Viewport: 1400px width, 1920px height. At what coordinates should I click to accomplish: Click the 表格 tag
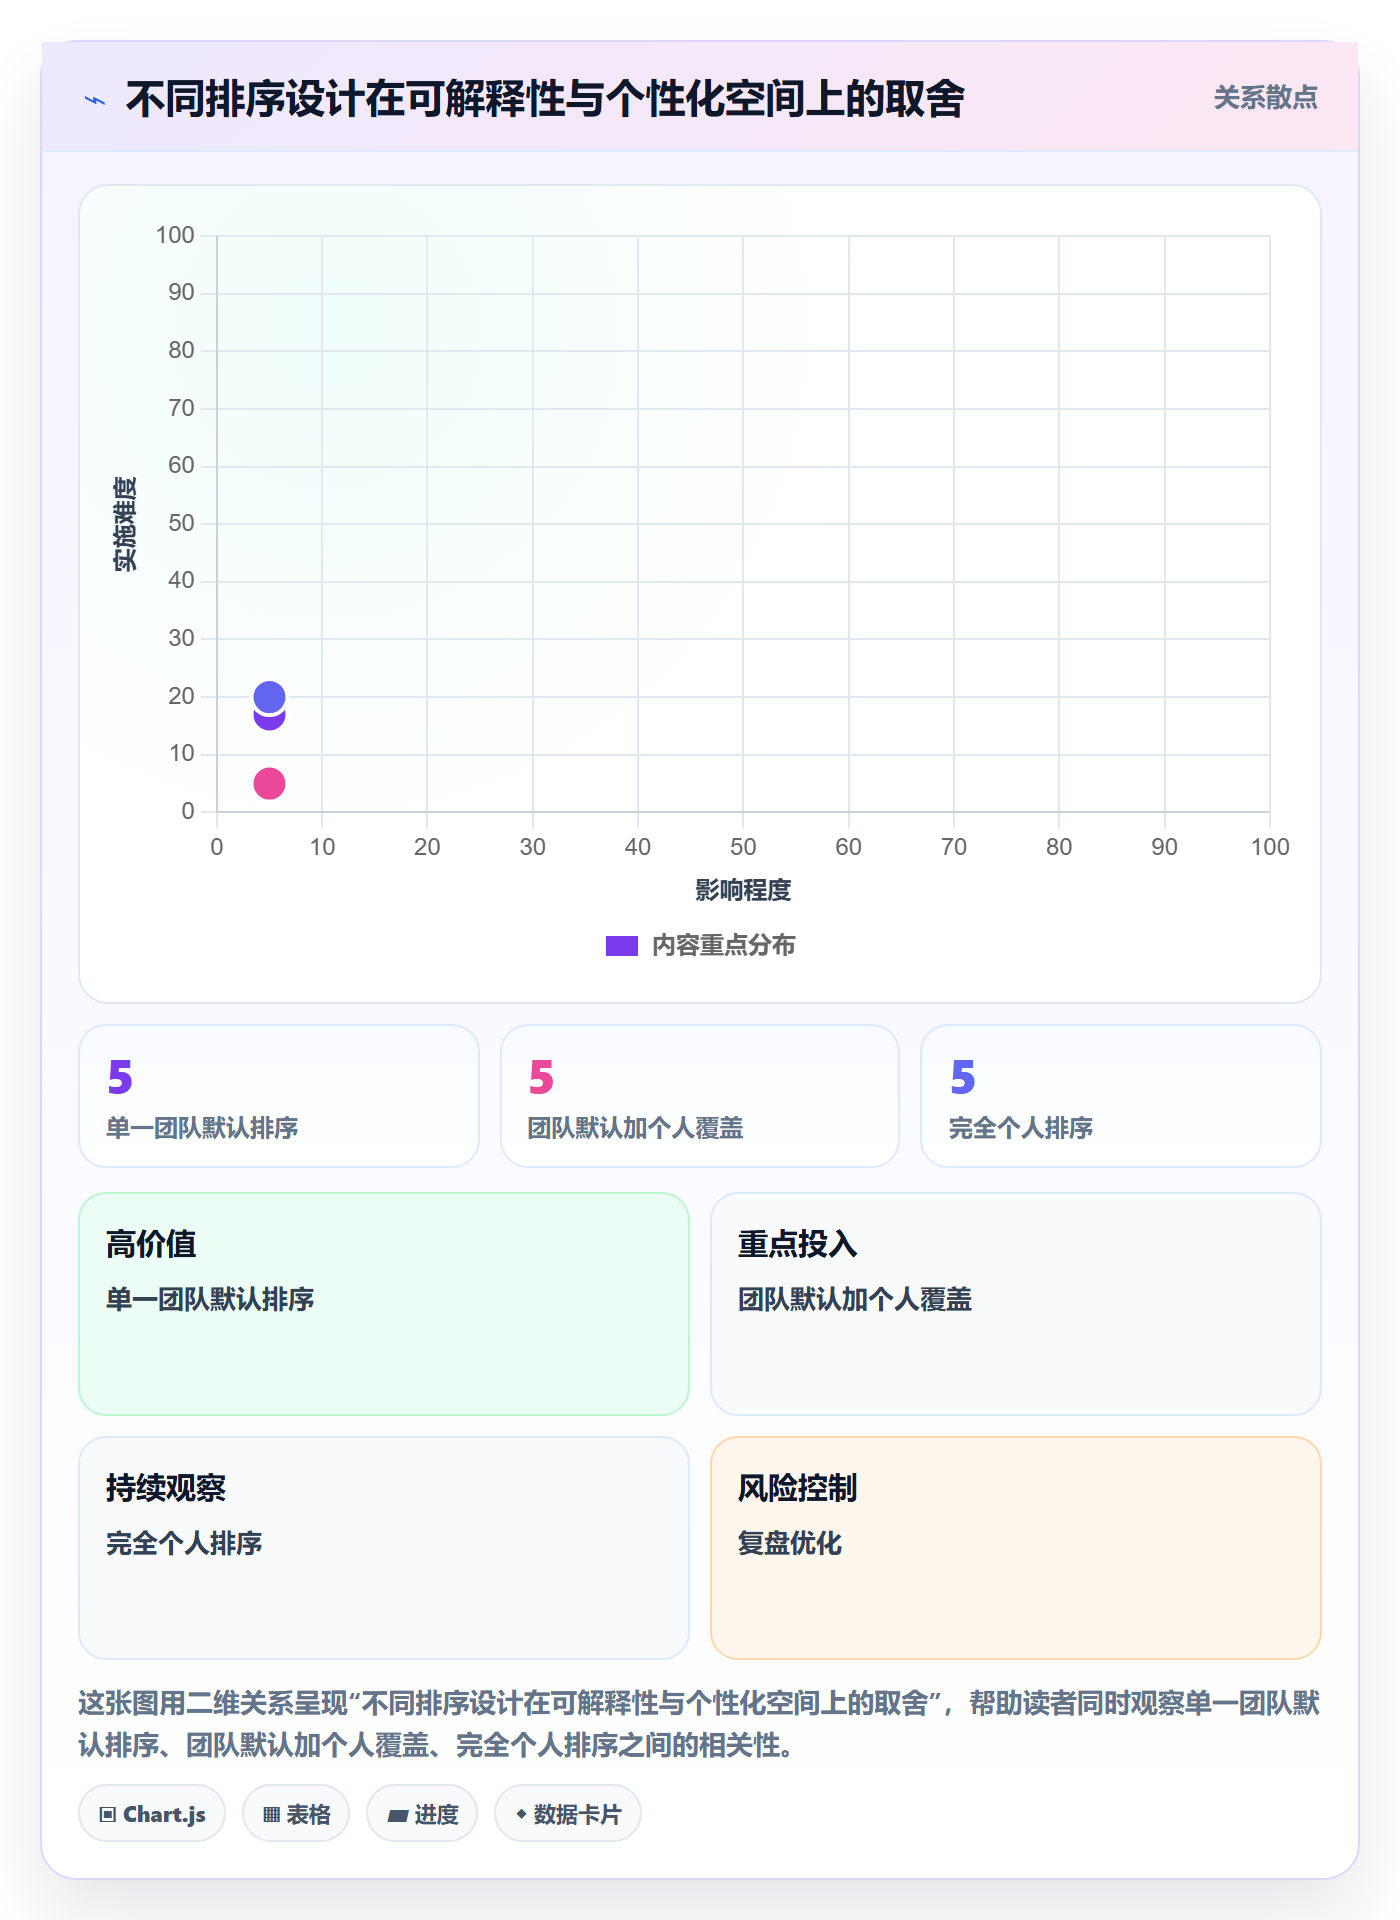pos(296,1814)
